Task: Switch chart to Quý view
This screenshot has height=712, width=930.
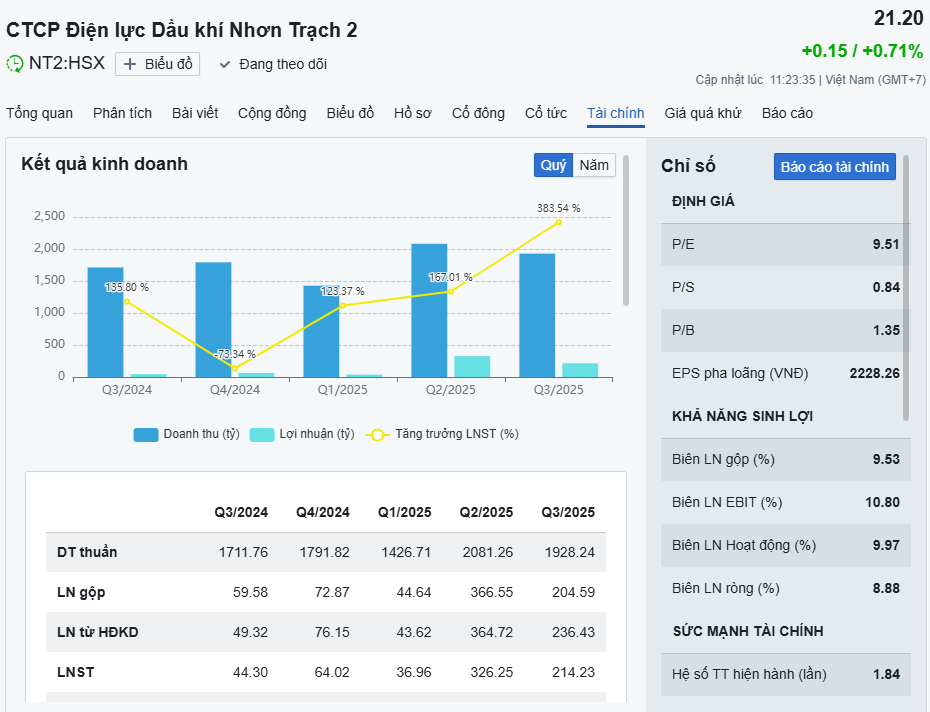Action: (x=553, y=165)
